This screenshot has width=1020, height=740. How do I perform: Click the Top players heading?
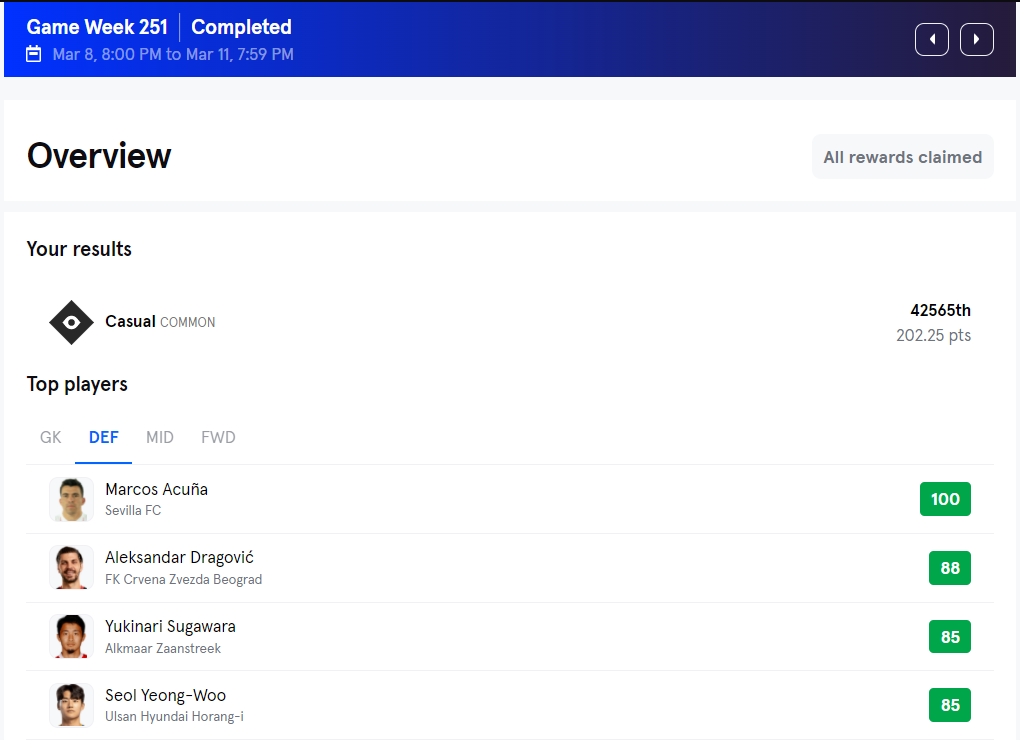[77, 384]
